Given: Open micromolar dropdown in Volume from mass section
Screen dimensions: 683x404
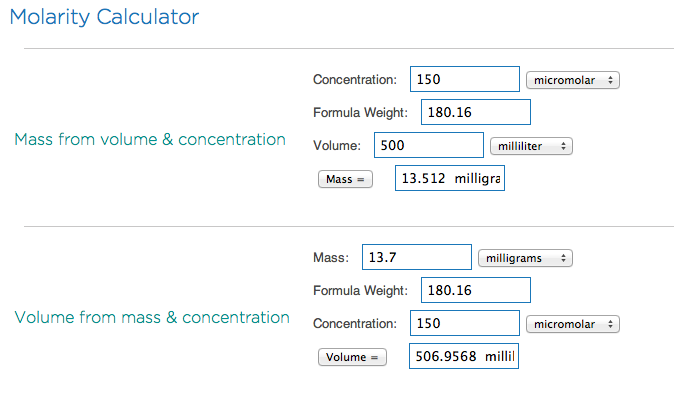Looking at the screenshot, I should 573,324.
